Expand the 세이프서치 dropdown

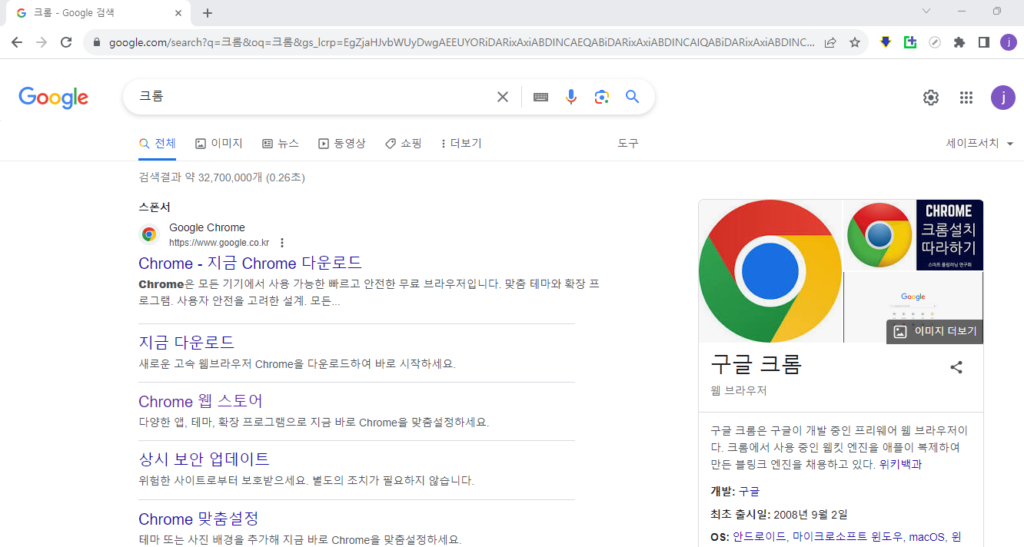979,144
